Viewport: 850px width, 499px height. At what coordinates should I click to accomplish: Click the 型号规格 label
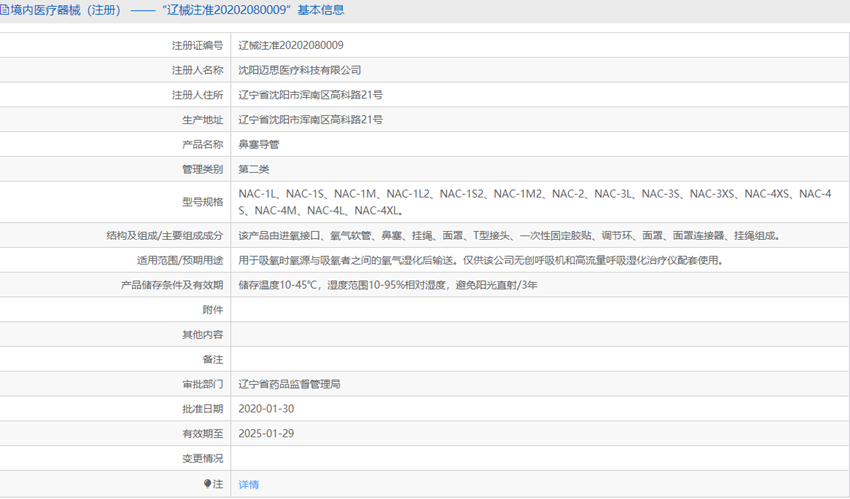coord(202,202)
